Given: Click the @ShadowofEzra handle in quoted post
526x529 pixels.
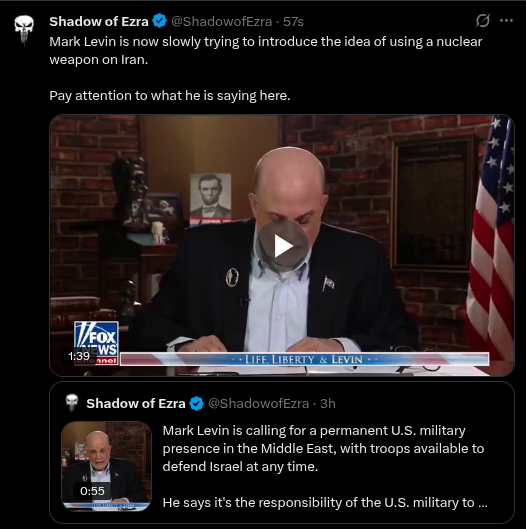Looking at the screenshot, I should pyautogui.click(x=258, y=403).
